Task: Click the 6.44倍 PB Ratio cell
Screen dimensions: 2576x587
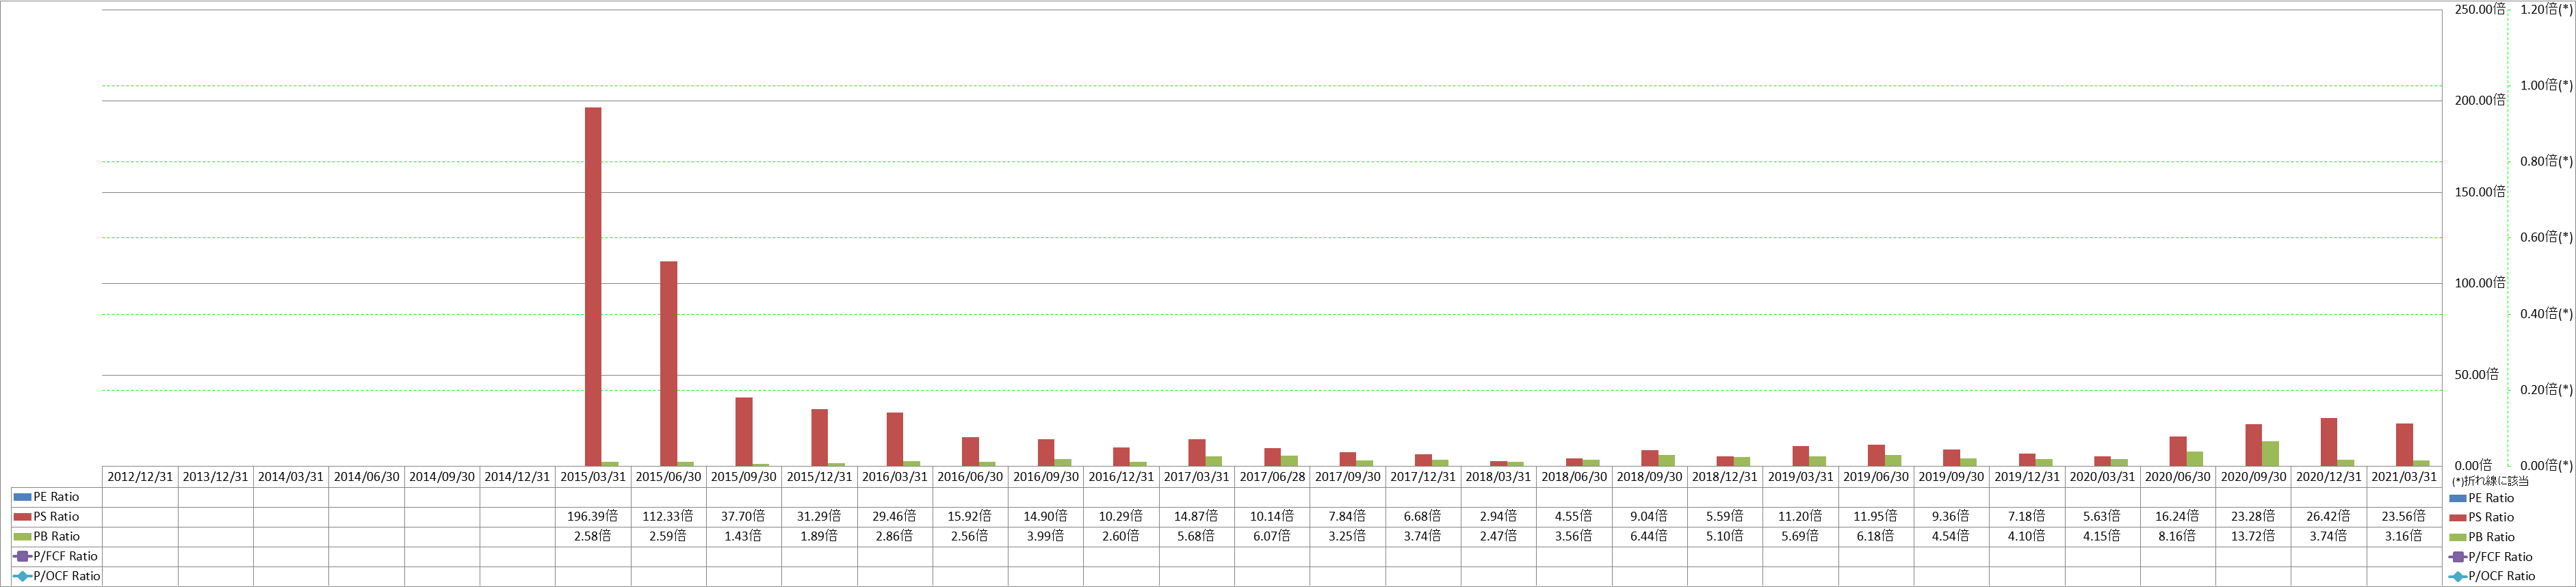Action: (1649, 537)
